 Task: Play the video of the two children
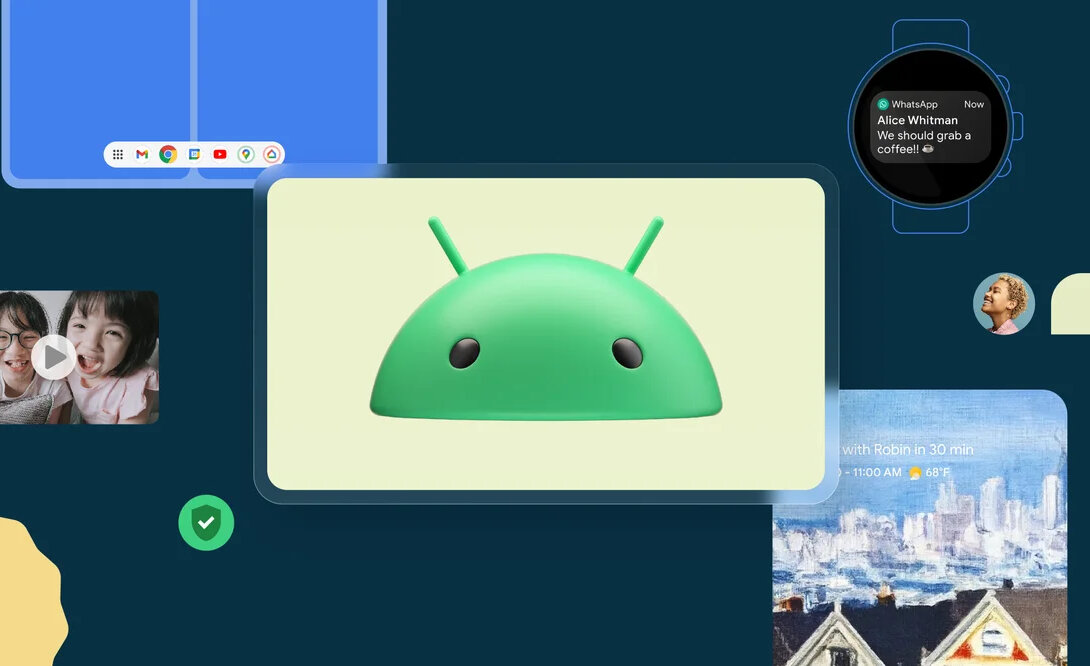pyautogui.click(x=54, y=357)
